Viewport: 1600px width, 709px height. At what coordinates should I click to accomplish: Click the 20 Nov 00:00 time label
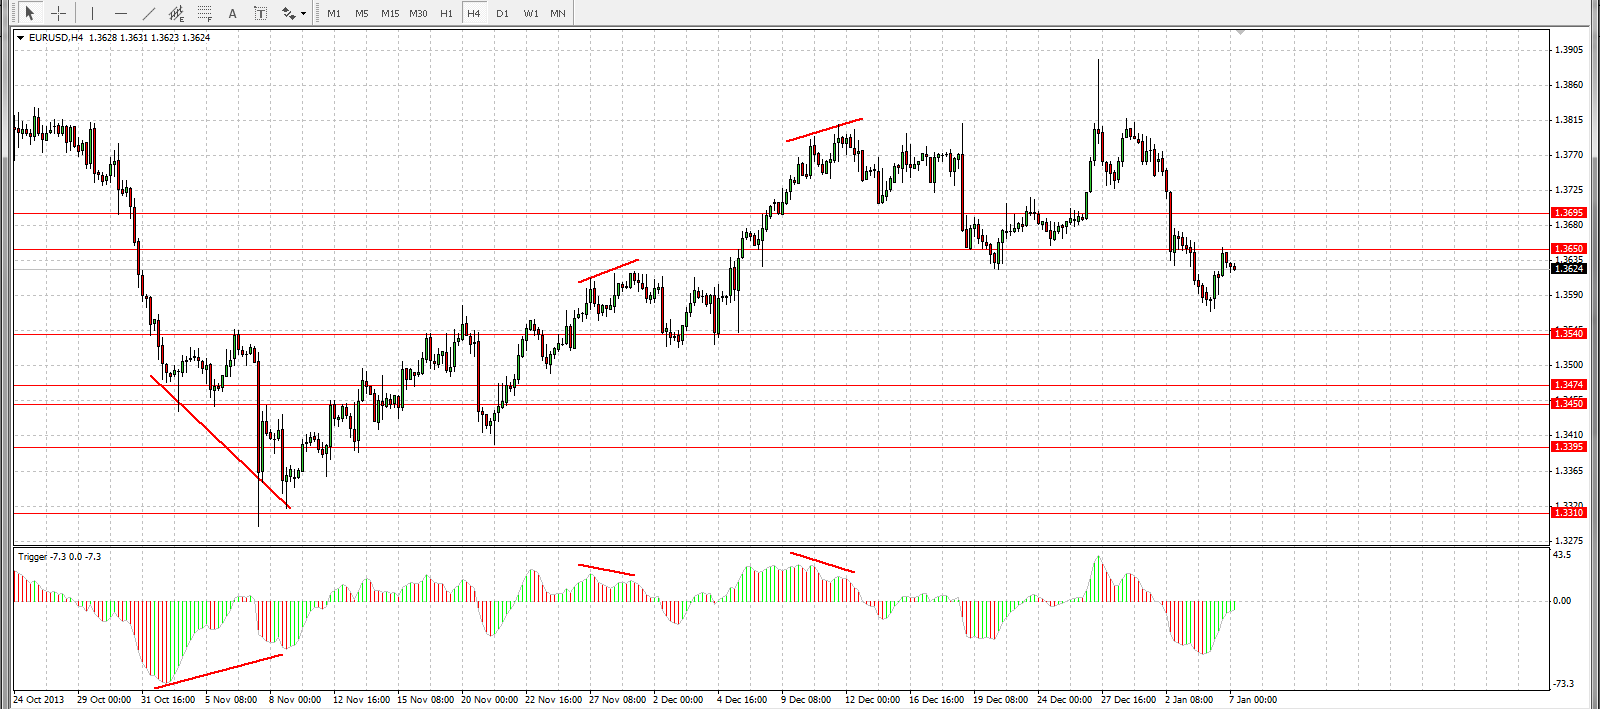click(489, 700)
